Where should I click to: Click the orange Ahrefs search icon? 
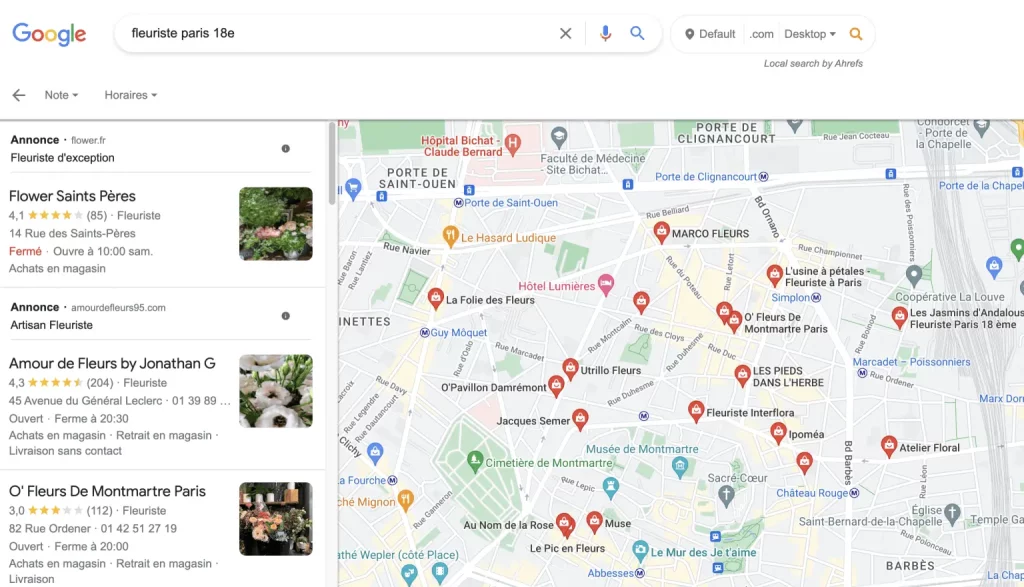[x=856, y=34]
